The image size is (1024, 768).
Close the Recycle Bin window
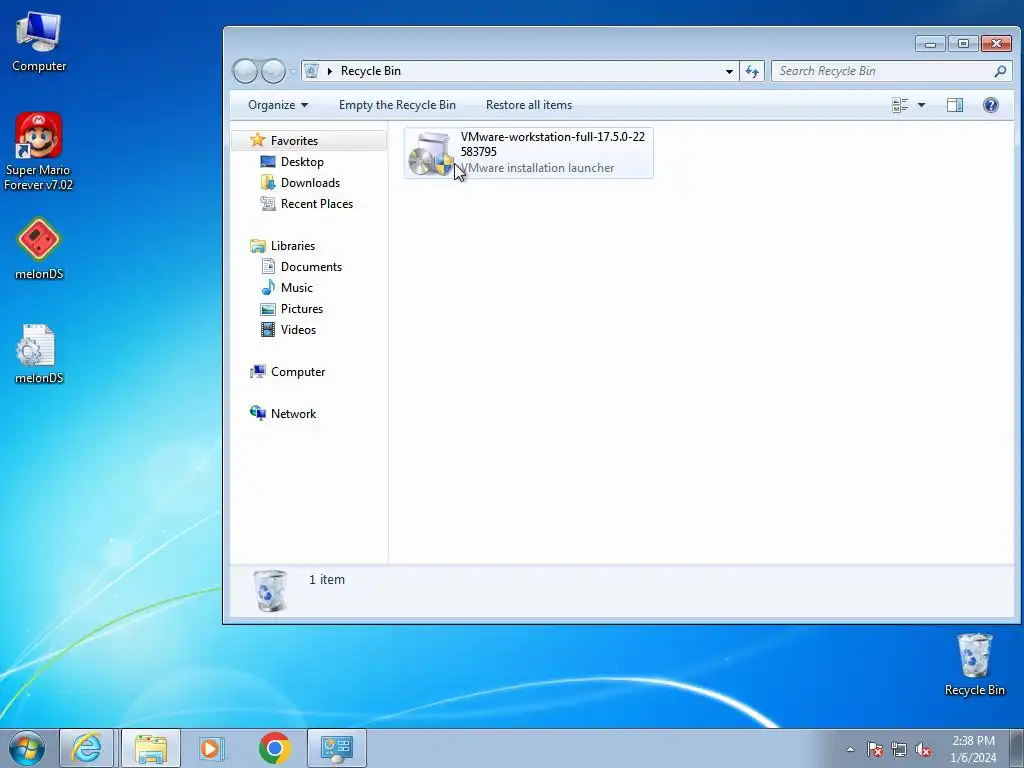[x=997, y=44]
